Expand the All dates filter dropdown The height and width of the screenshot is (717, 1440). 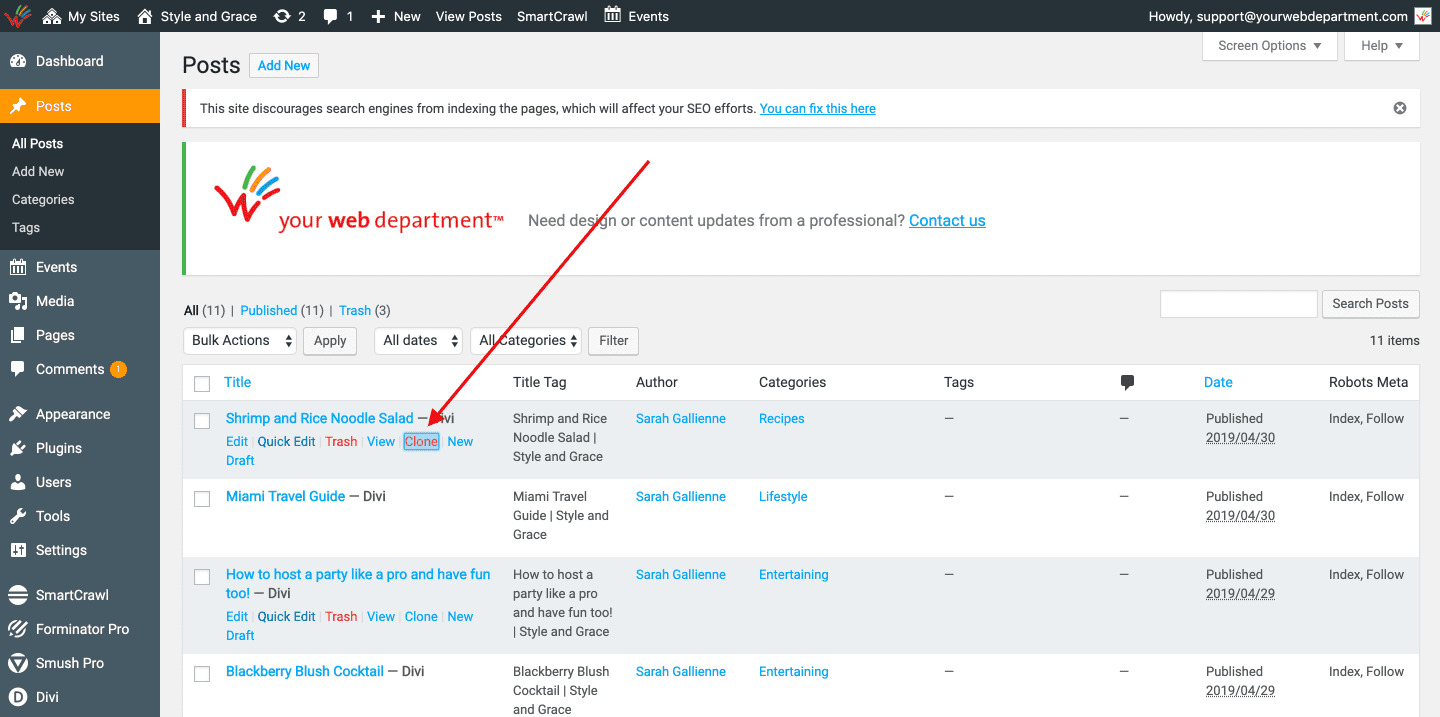click(x=418, y=341)
